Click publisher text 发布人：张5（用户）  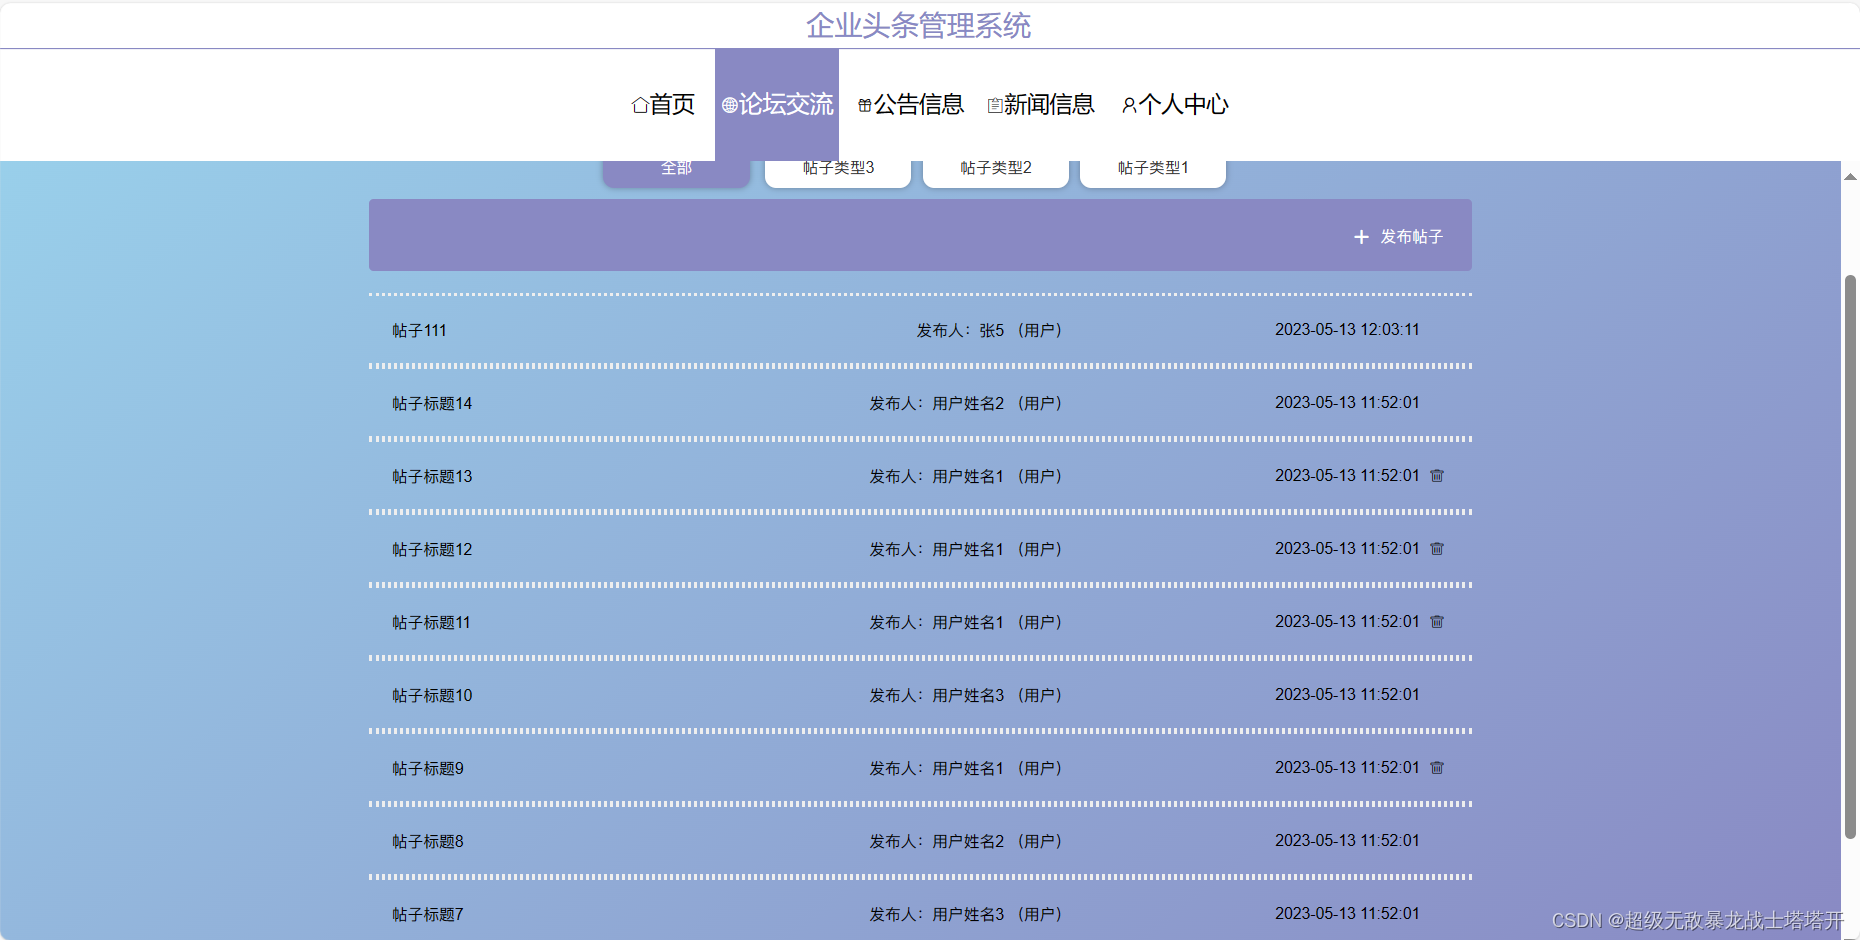pyautogui.click(x=989, y=331)
